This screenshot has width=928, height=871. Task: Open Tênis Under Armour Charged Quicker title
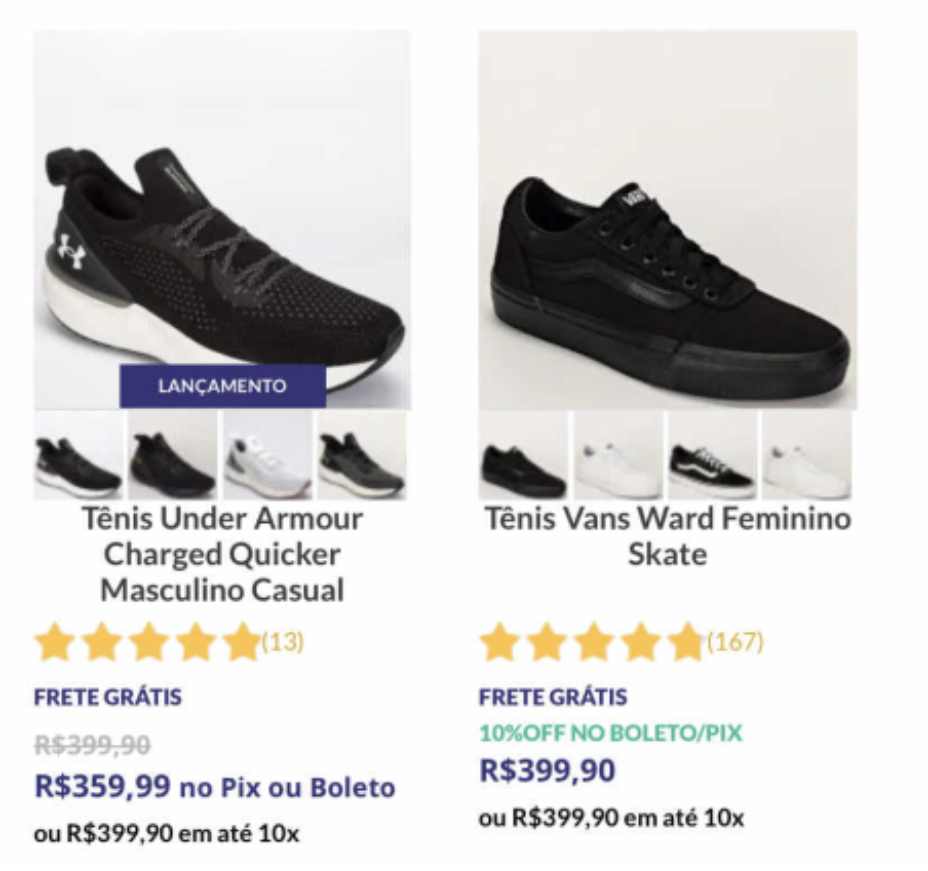(x=222, y=554)
